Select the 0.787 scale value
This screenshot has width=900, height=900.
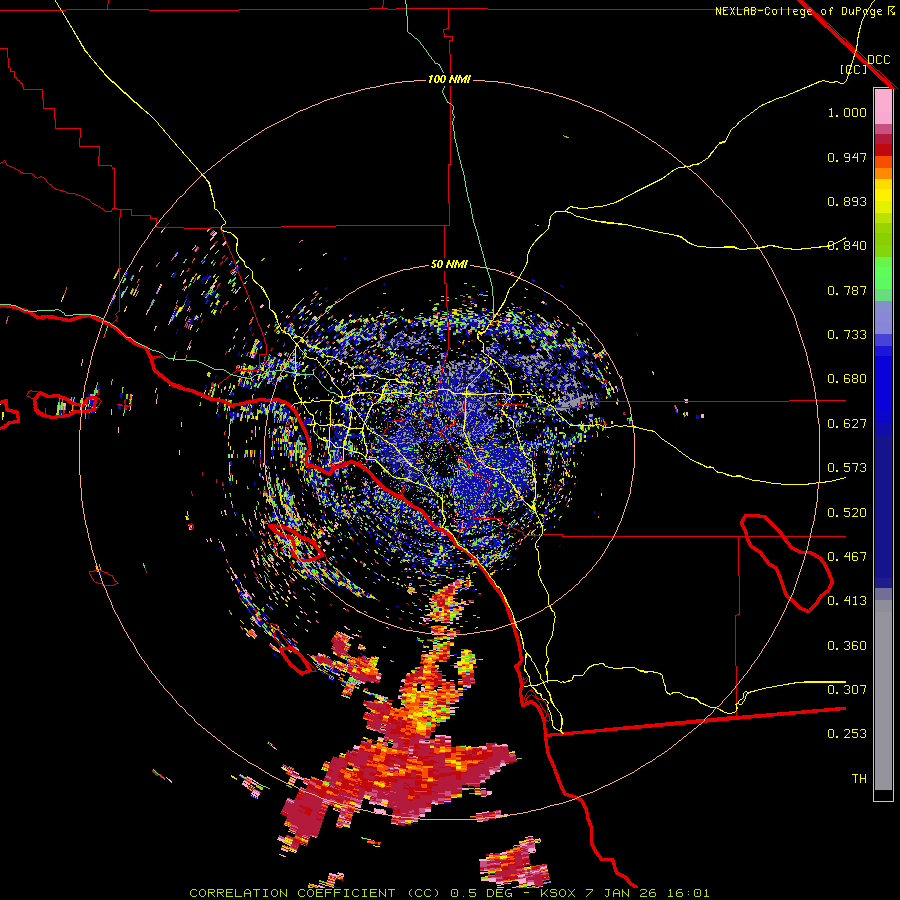847,290
